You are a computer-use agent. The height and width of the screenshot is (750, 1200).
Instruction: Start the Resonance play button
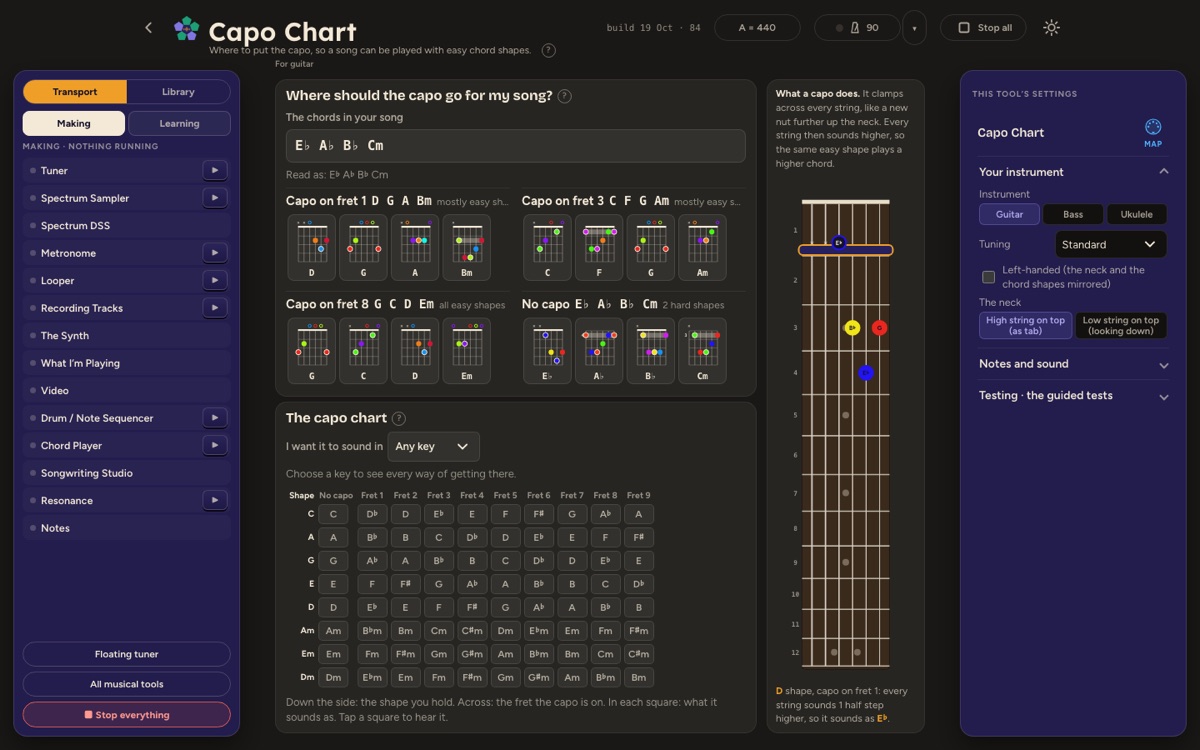pyautogui.click(x=215, y=501)
